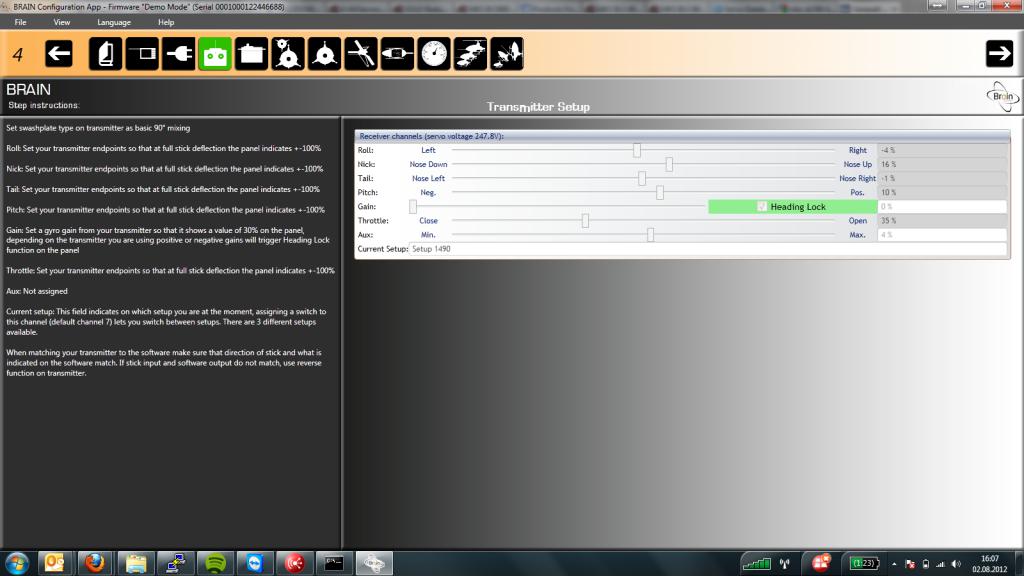Select the helicopter flight icon

(470, 54)
